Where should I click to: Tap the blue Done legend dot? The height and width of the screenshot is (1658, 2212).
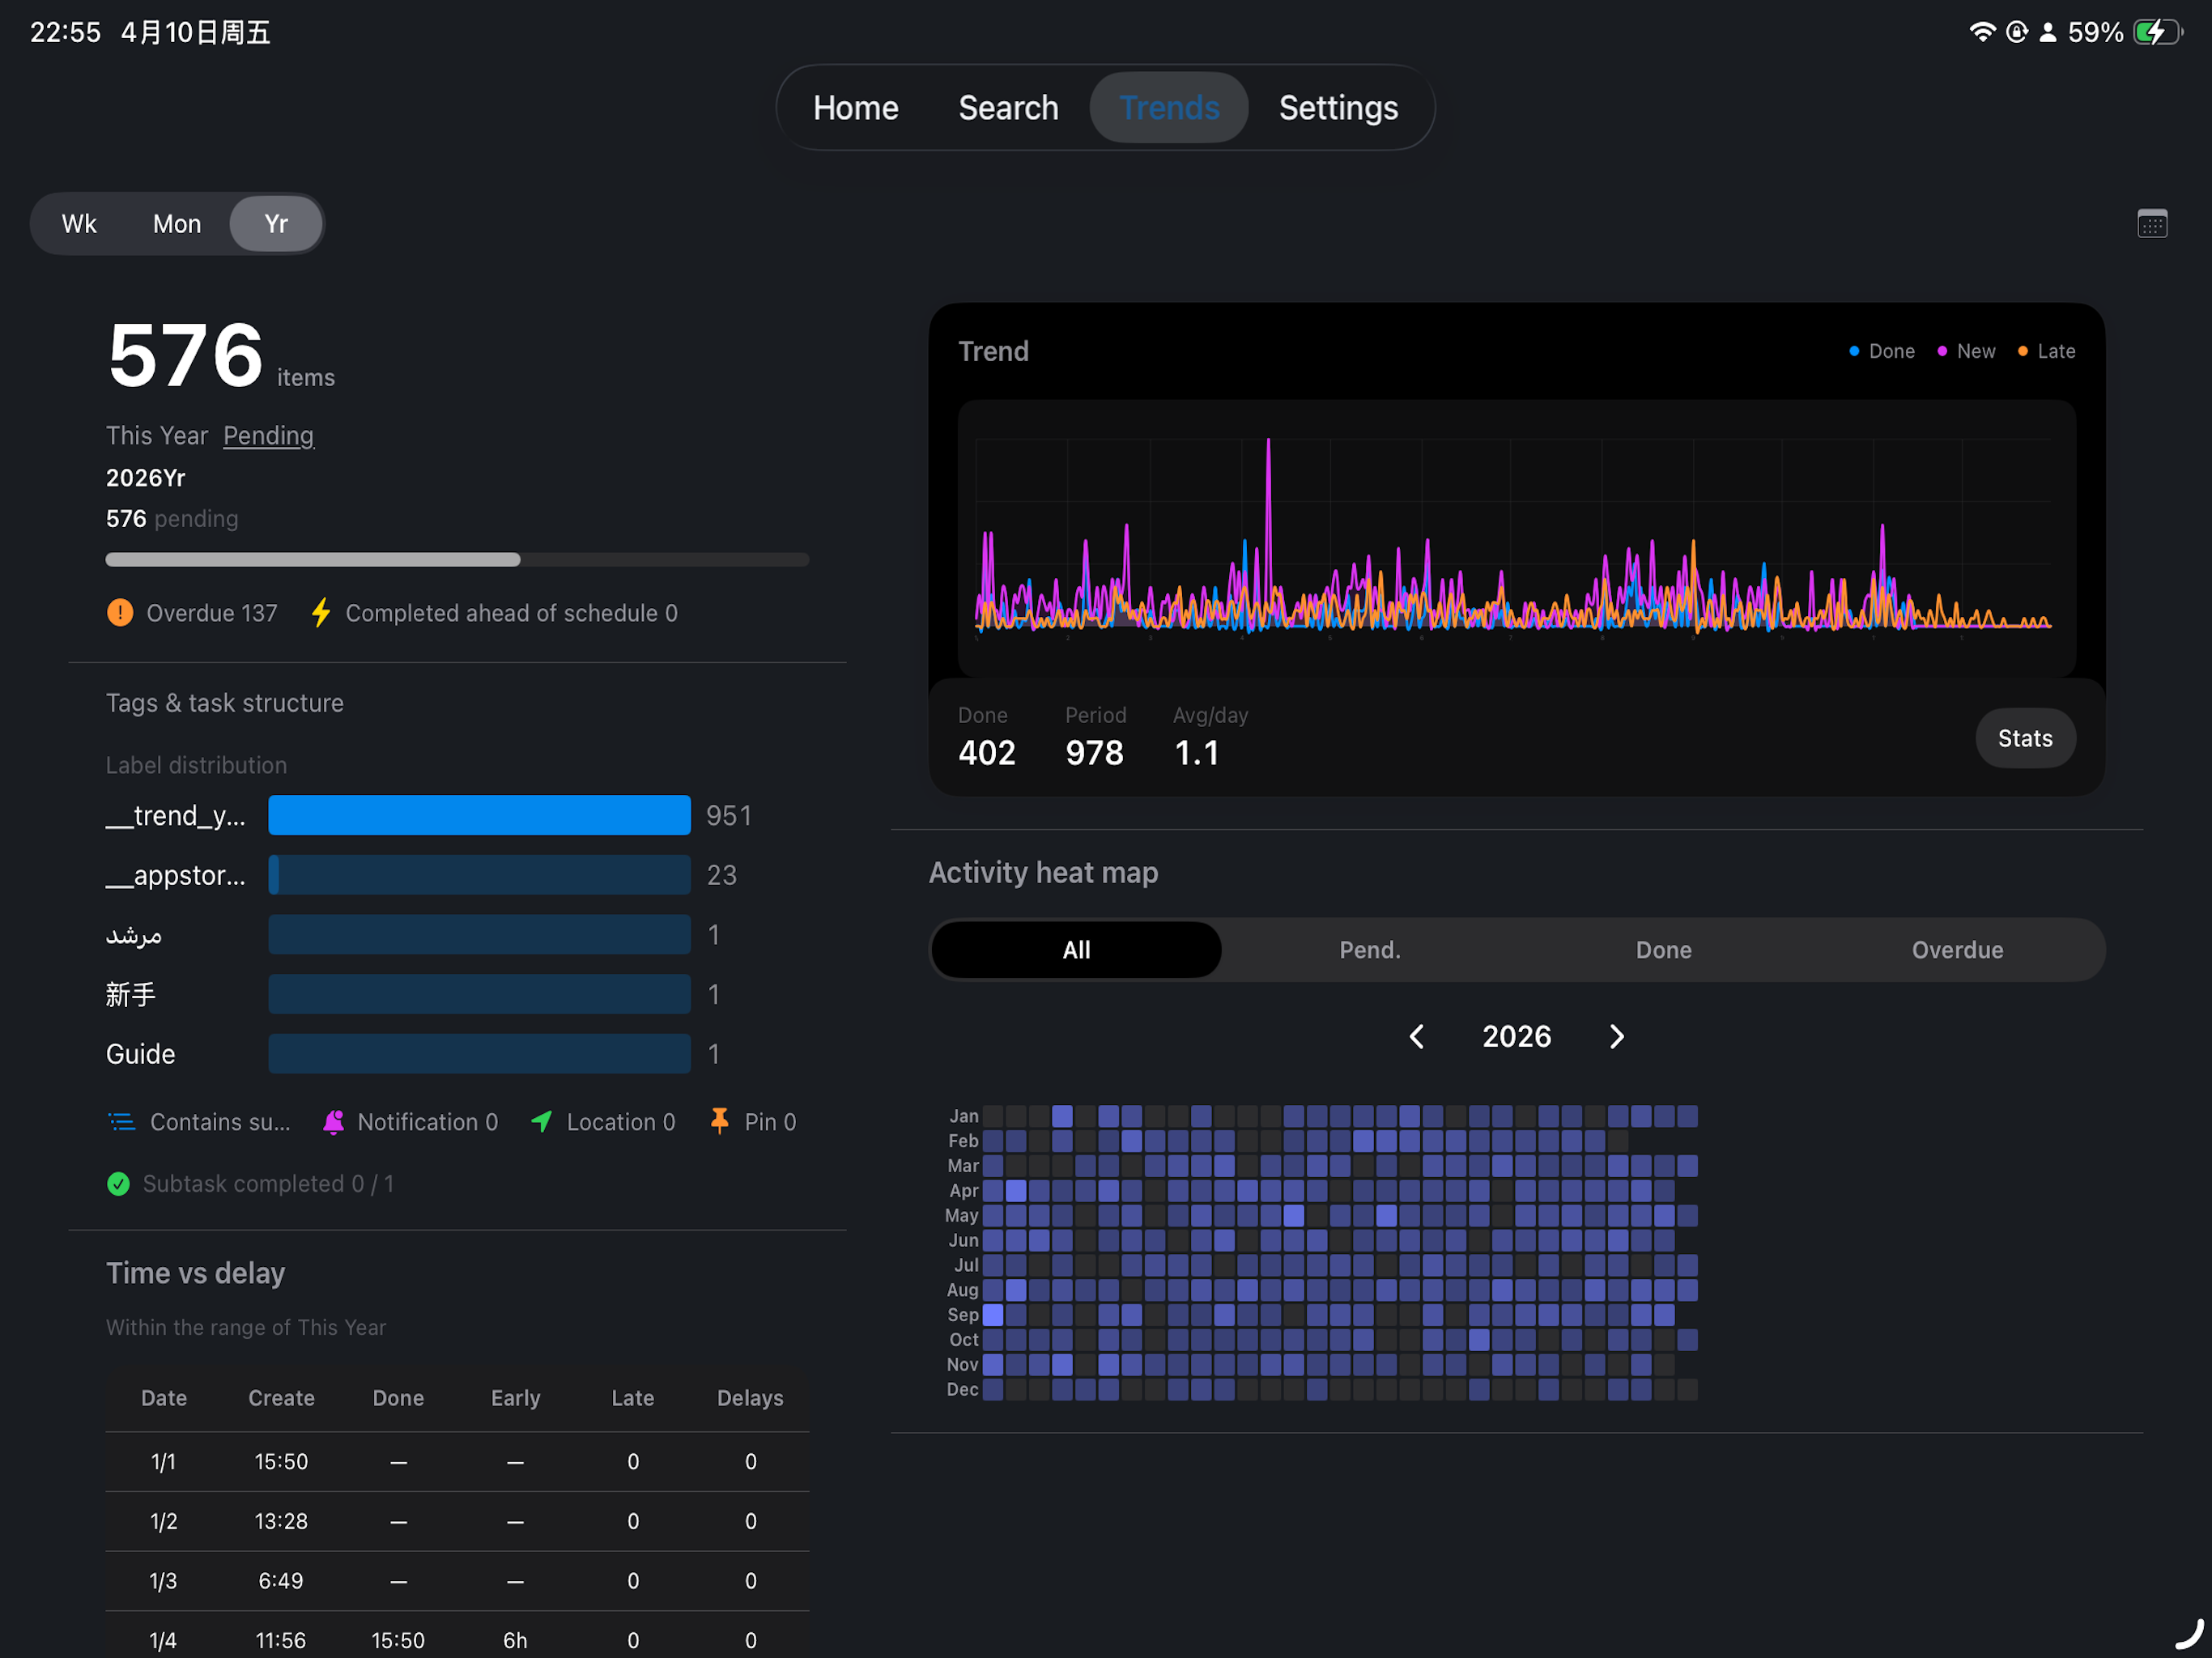point(1853,351)
